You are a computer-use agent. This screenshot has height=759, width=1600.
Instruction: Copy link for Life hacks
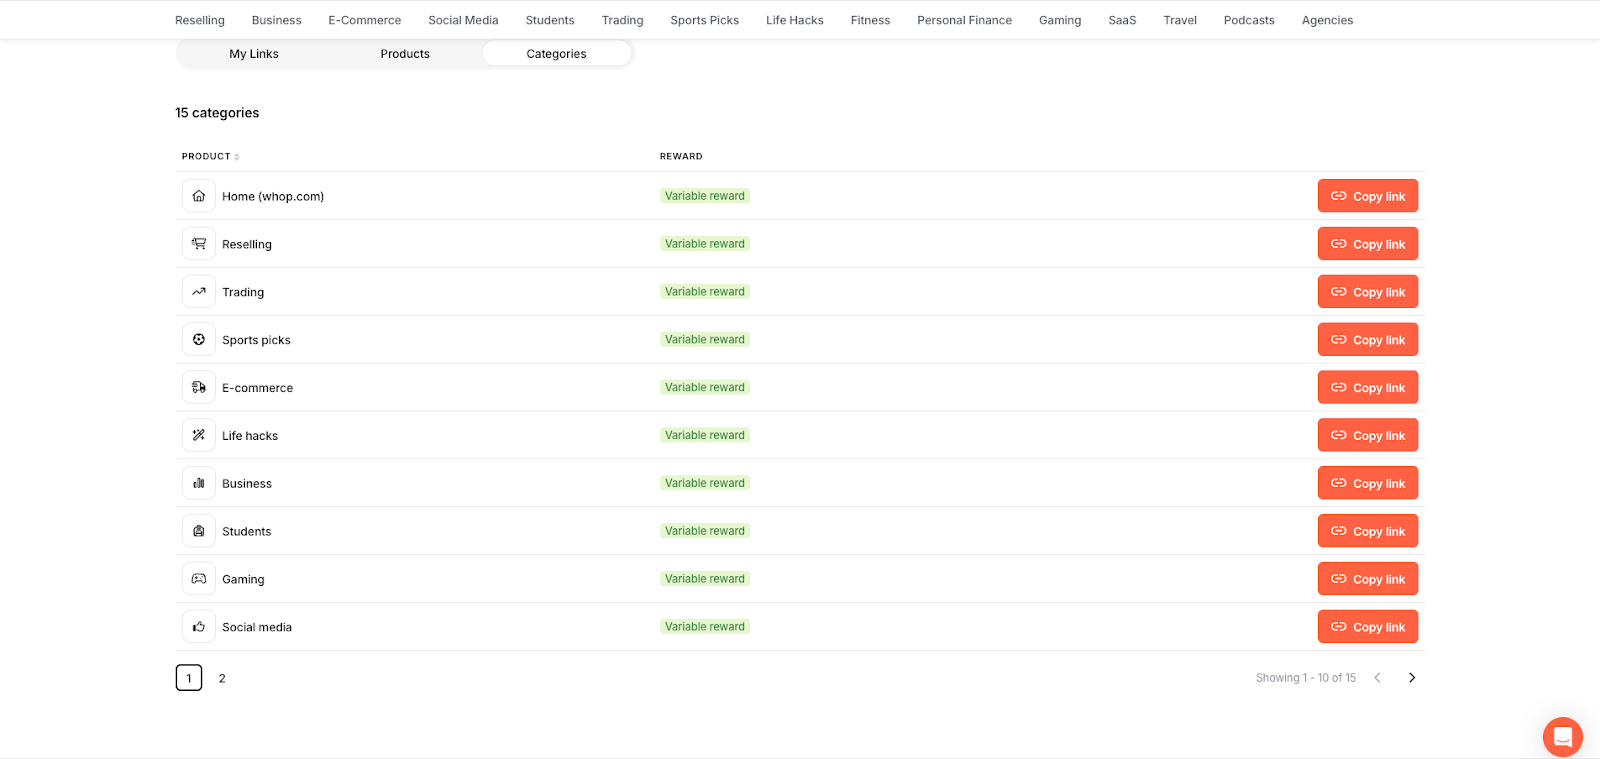coord(1368,435)
